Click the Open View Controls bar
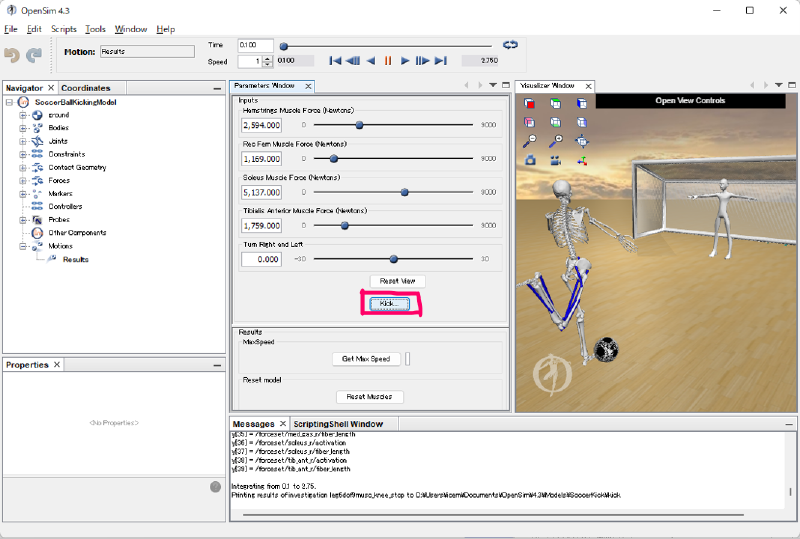Image resolution: width=800 pixels, height=539 pixels. point(690,101)
